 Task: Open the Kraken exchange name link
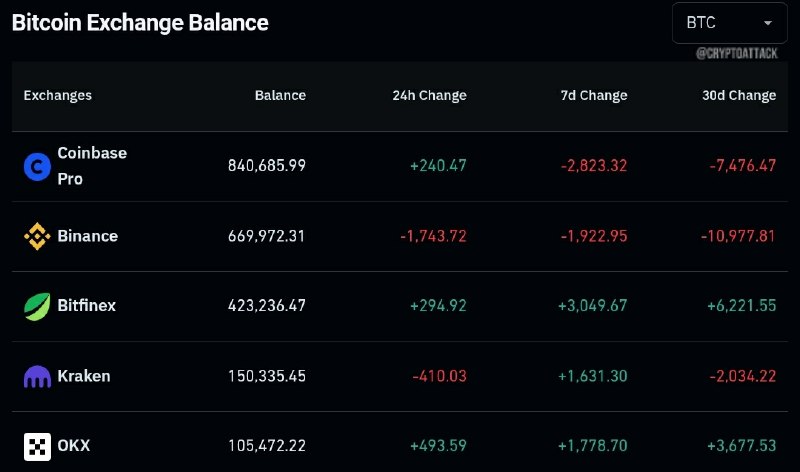click(x=84, y=376)
